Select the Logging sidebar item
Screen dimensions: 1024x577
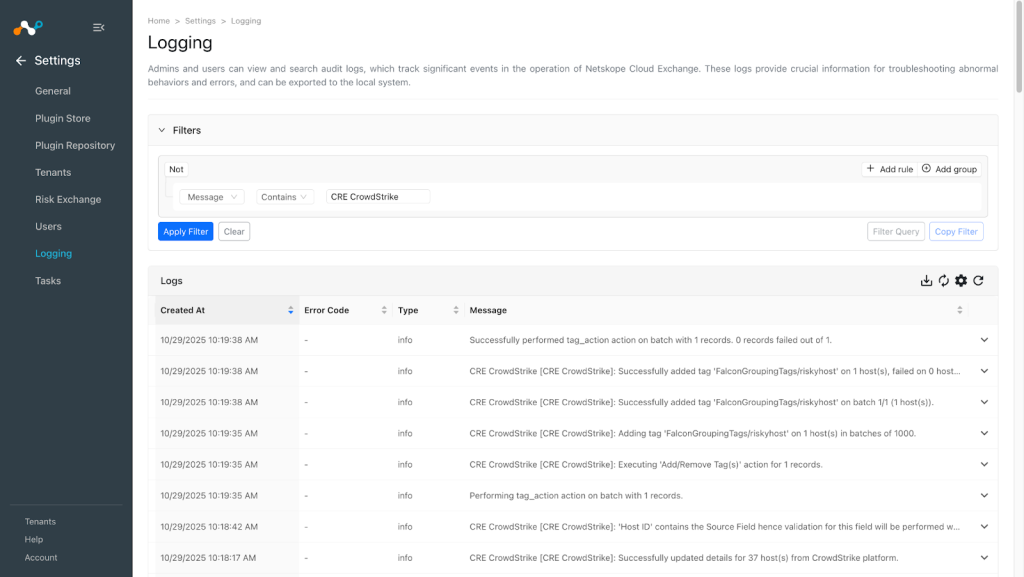coord(54,253)
